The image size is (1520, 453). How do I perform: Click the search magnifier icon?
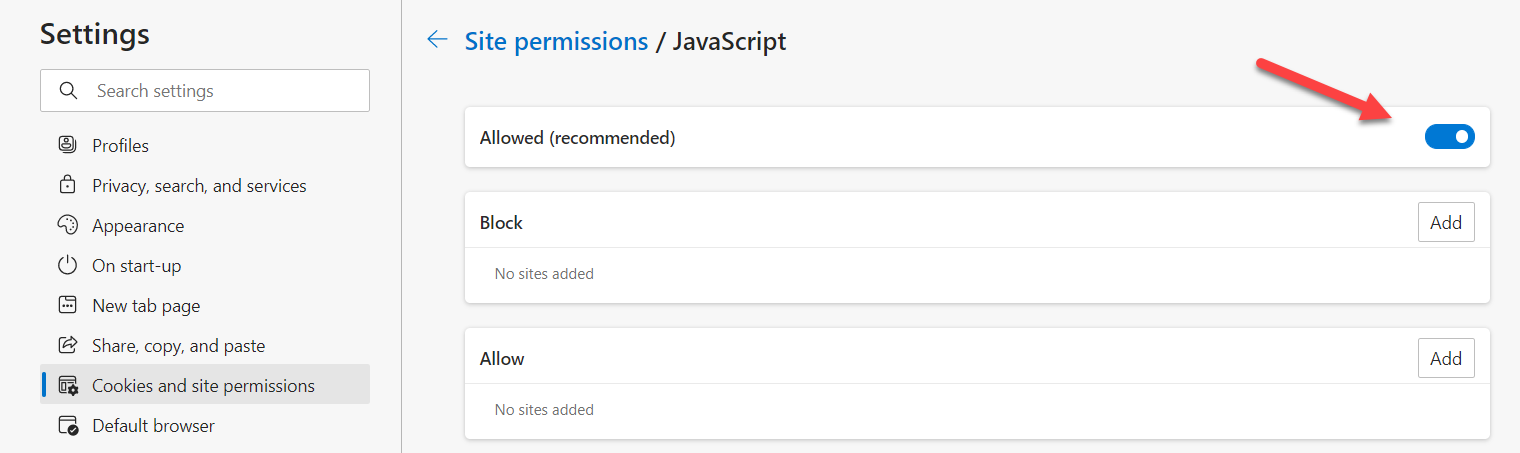point(69,91)
